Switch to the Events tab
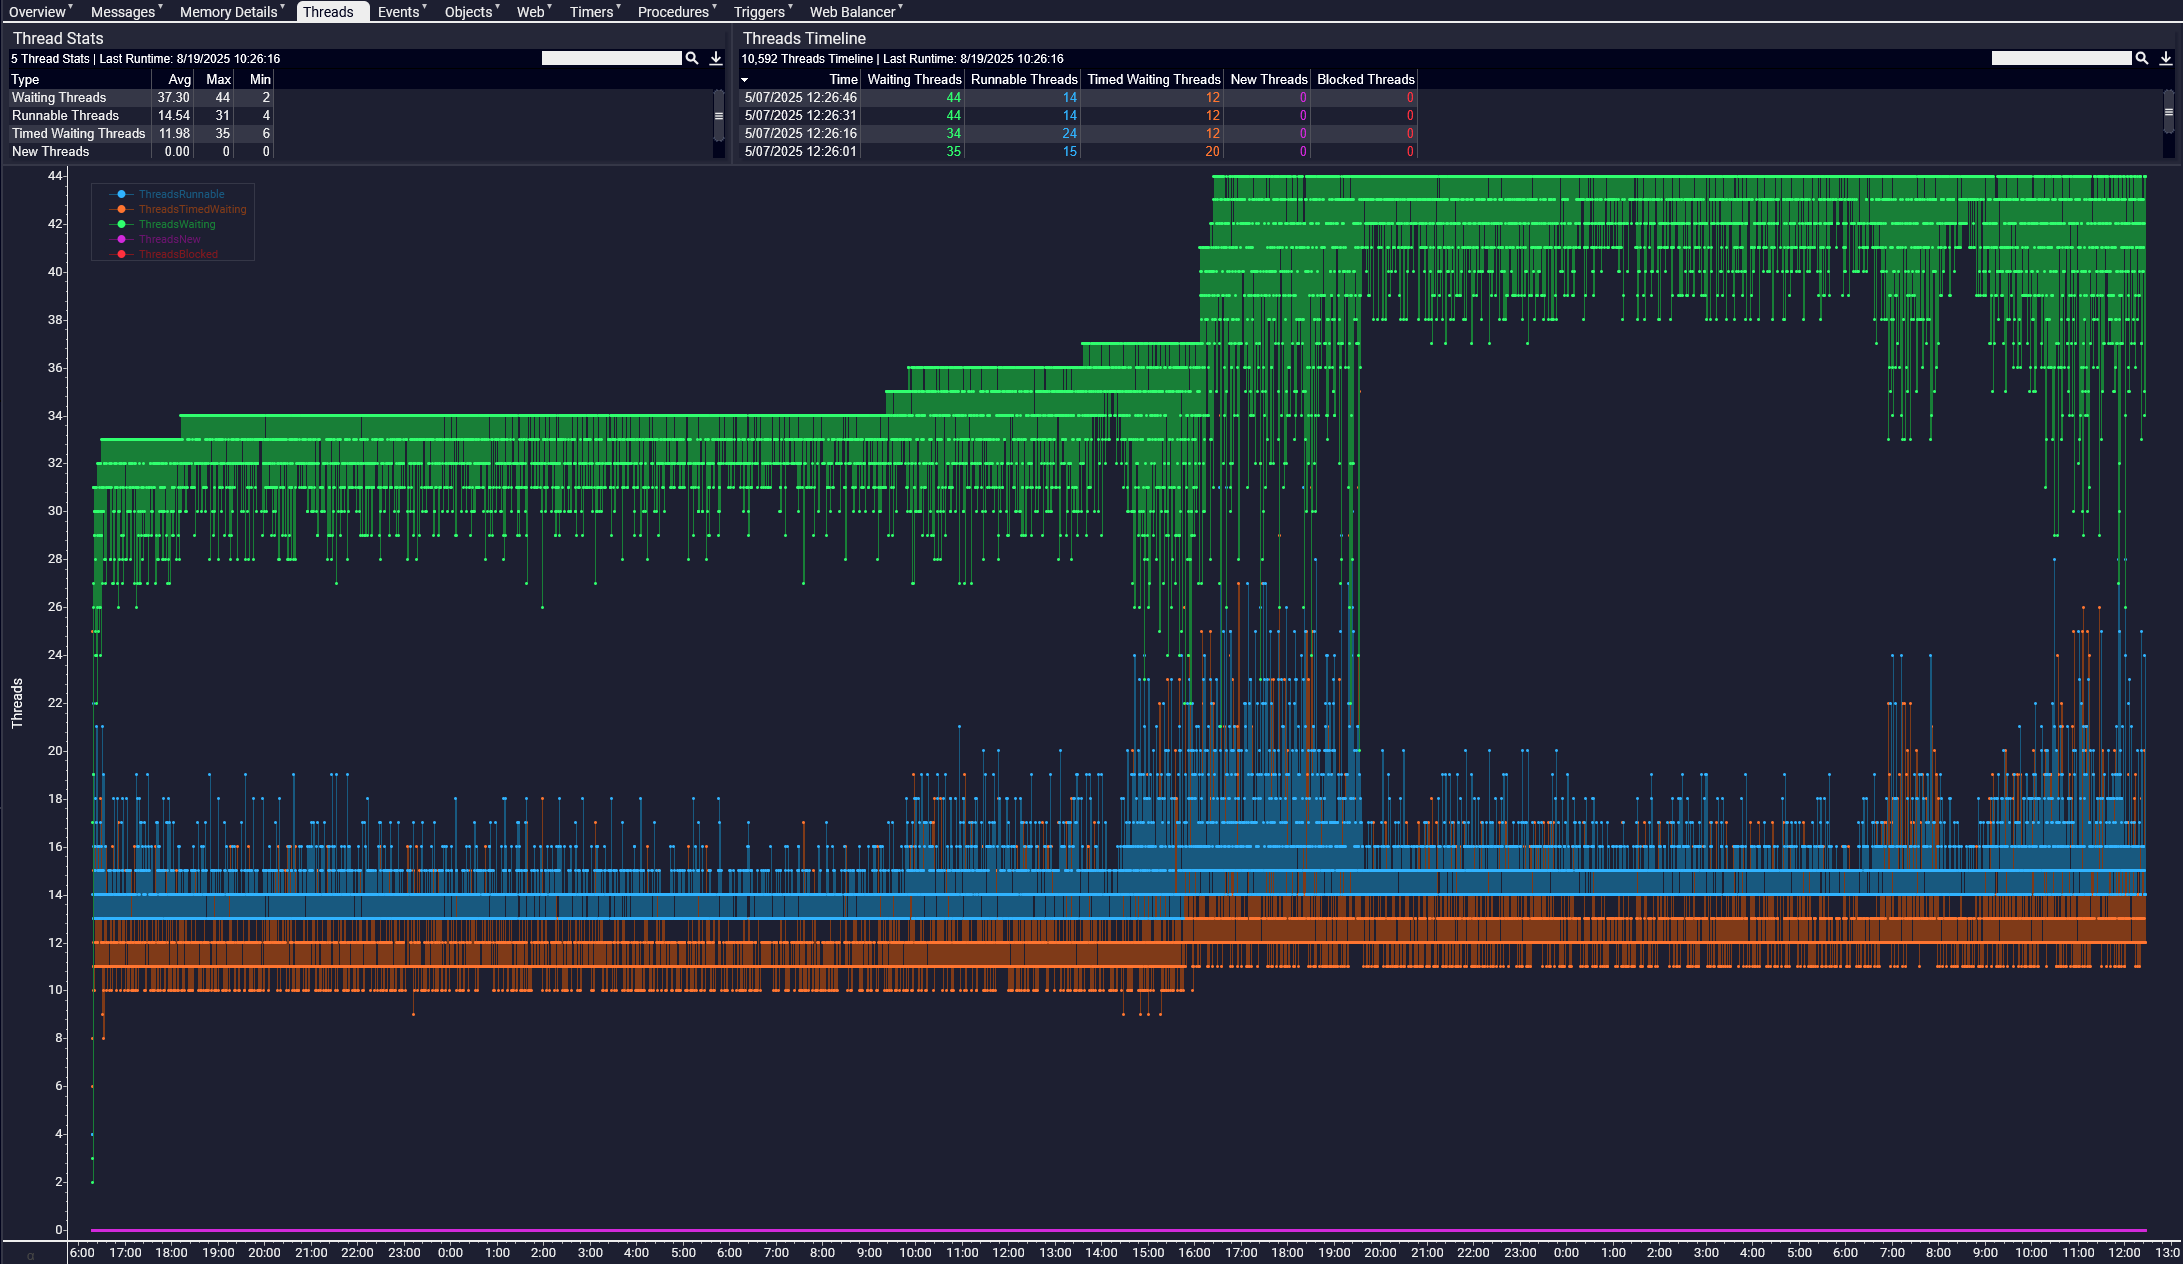 pyautogui.click(x=398, y=12)
